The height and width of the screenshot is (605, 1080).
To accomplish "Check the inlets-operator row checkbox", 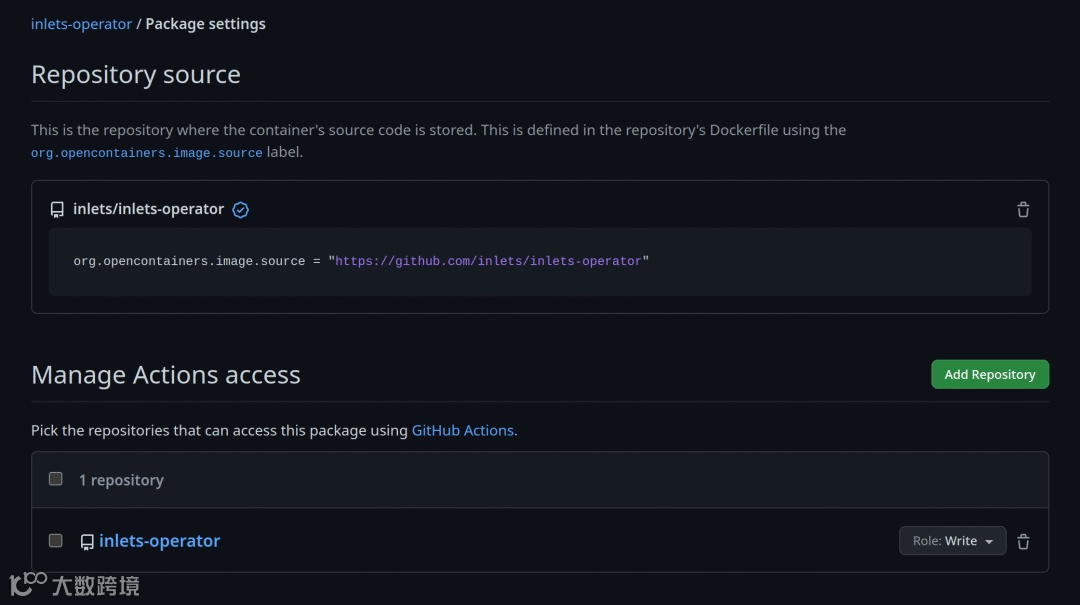I will pos(56,541).
